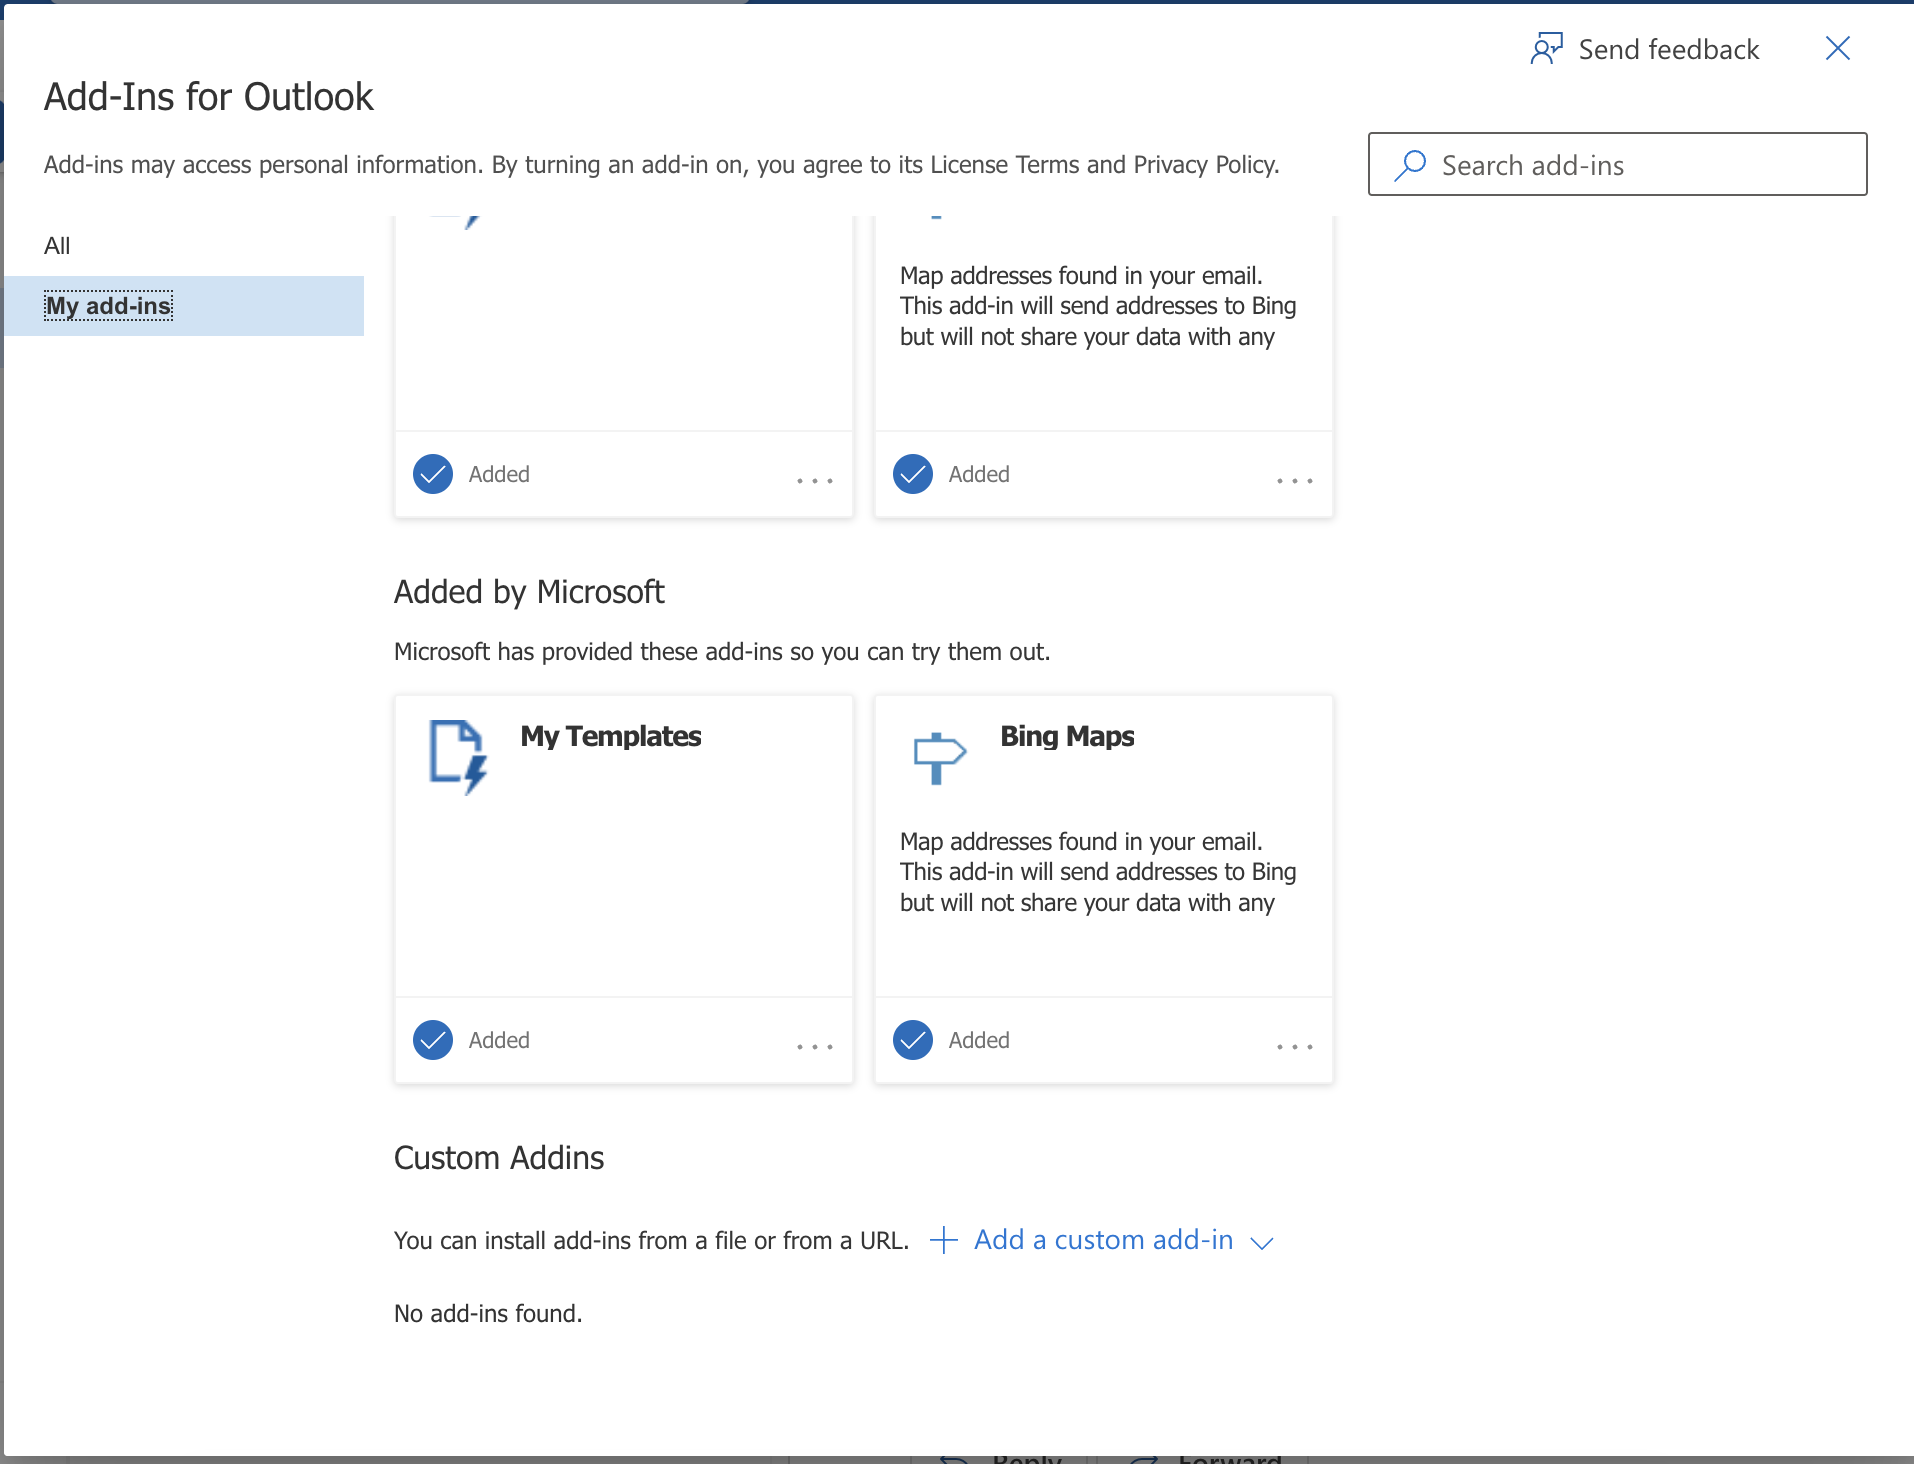The image size is (1914, 1464).
Task: Open the My Templates add-in title
Action: [611, 736]
